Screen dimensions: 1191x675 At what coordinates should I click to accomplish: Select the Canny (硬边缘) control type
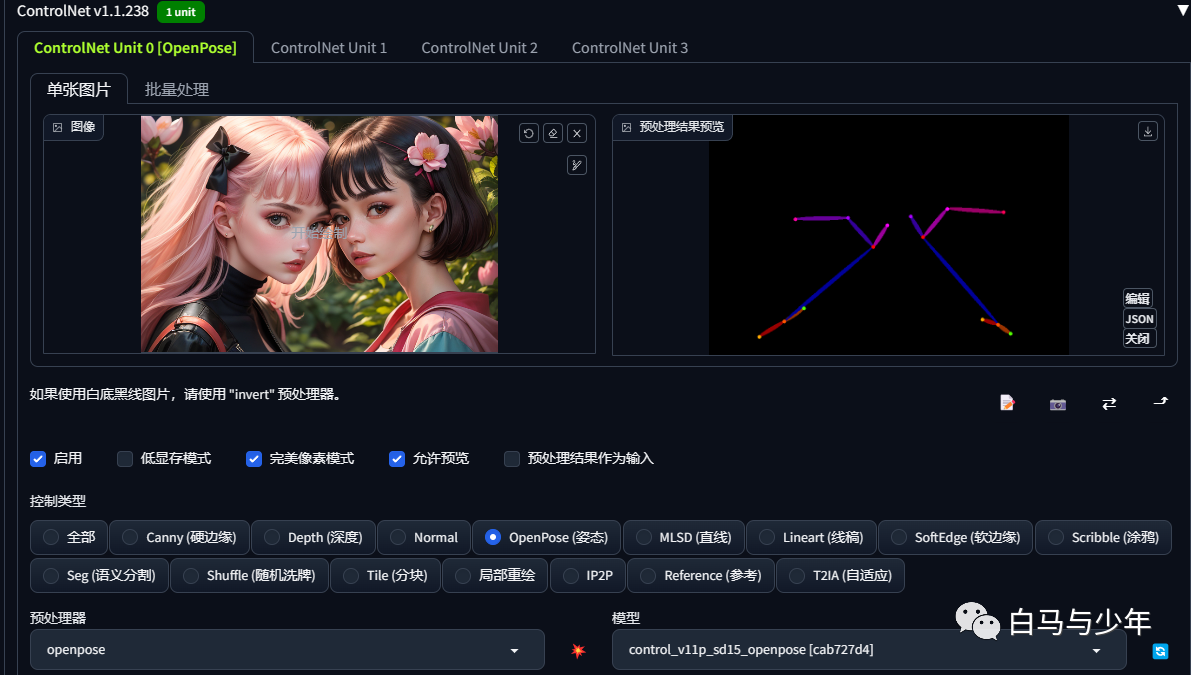179,537
